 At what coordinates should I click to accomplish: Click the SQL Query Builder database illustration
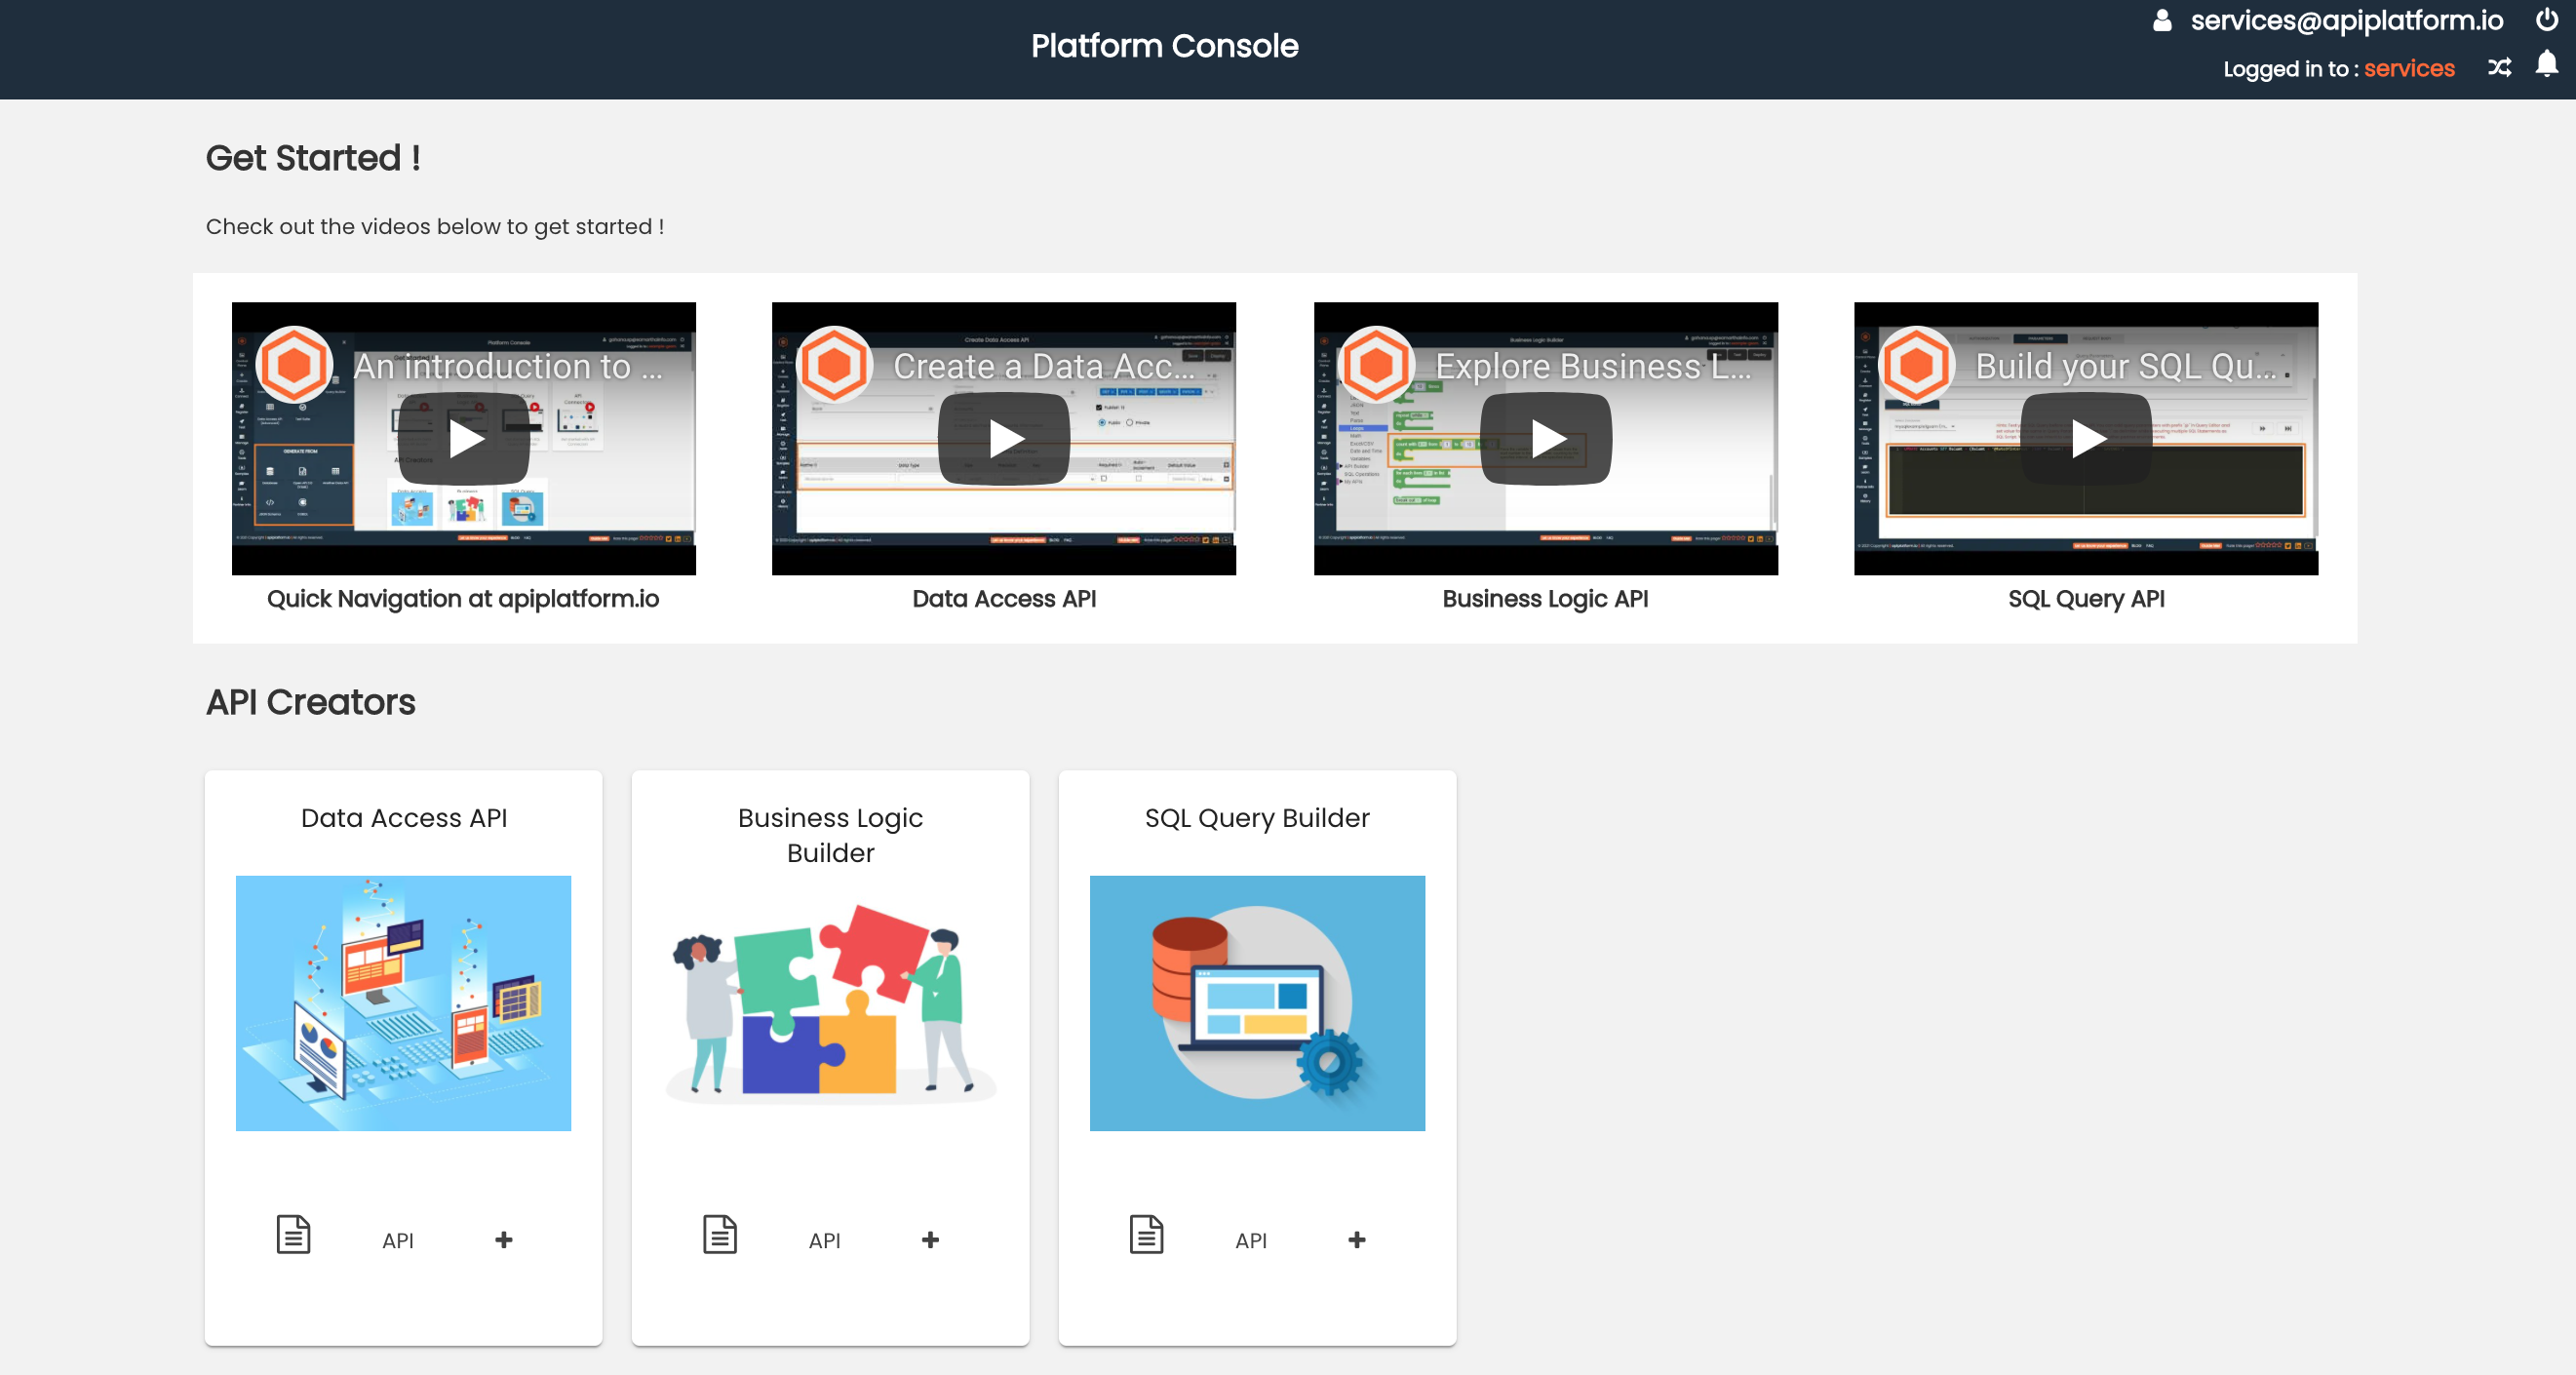tap(1257, 1003)
